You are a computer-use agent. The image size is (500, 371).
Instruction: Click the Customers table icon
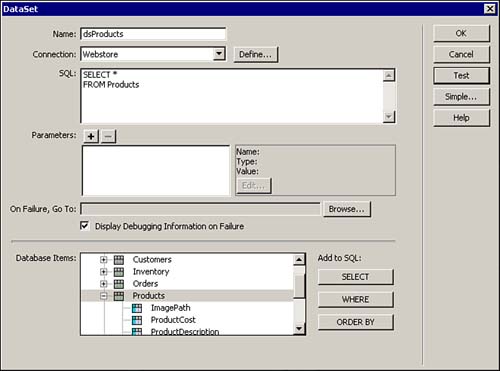119,260
